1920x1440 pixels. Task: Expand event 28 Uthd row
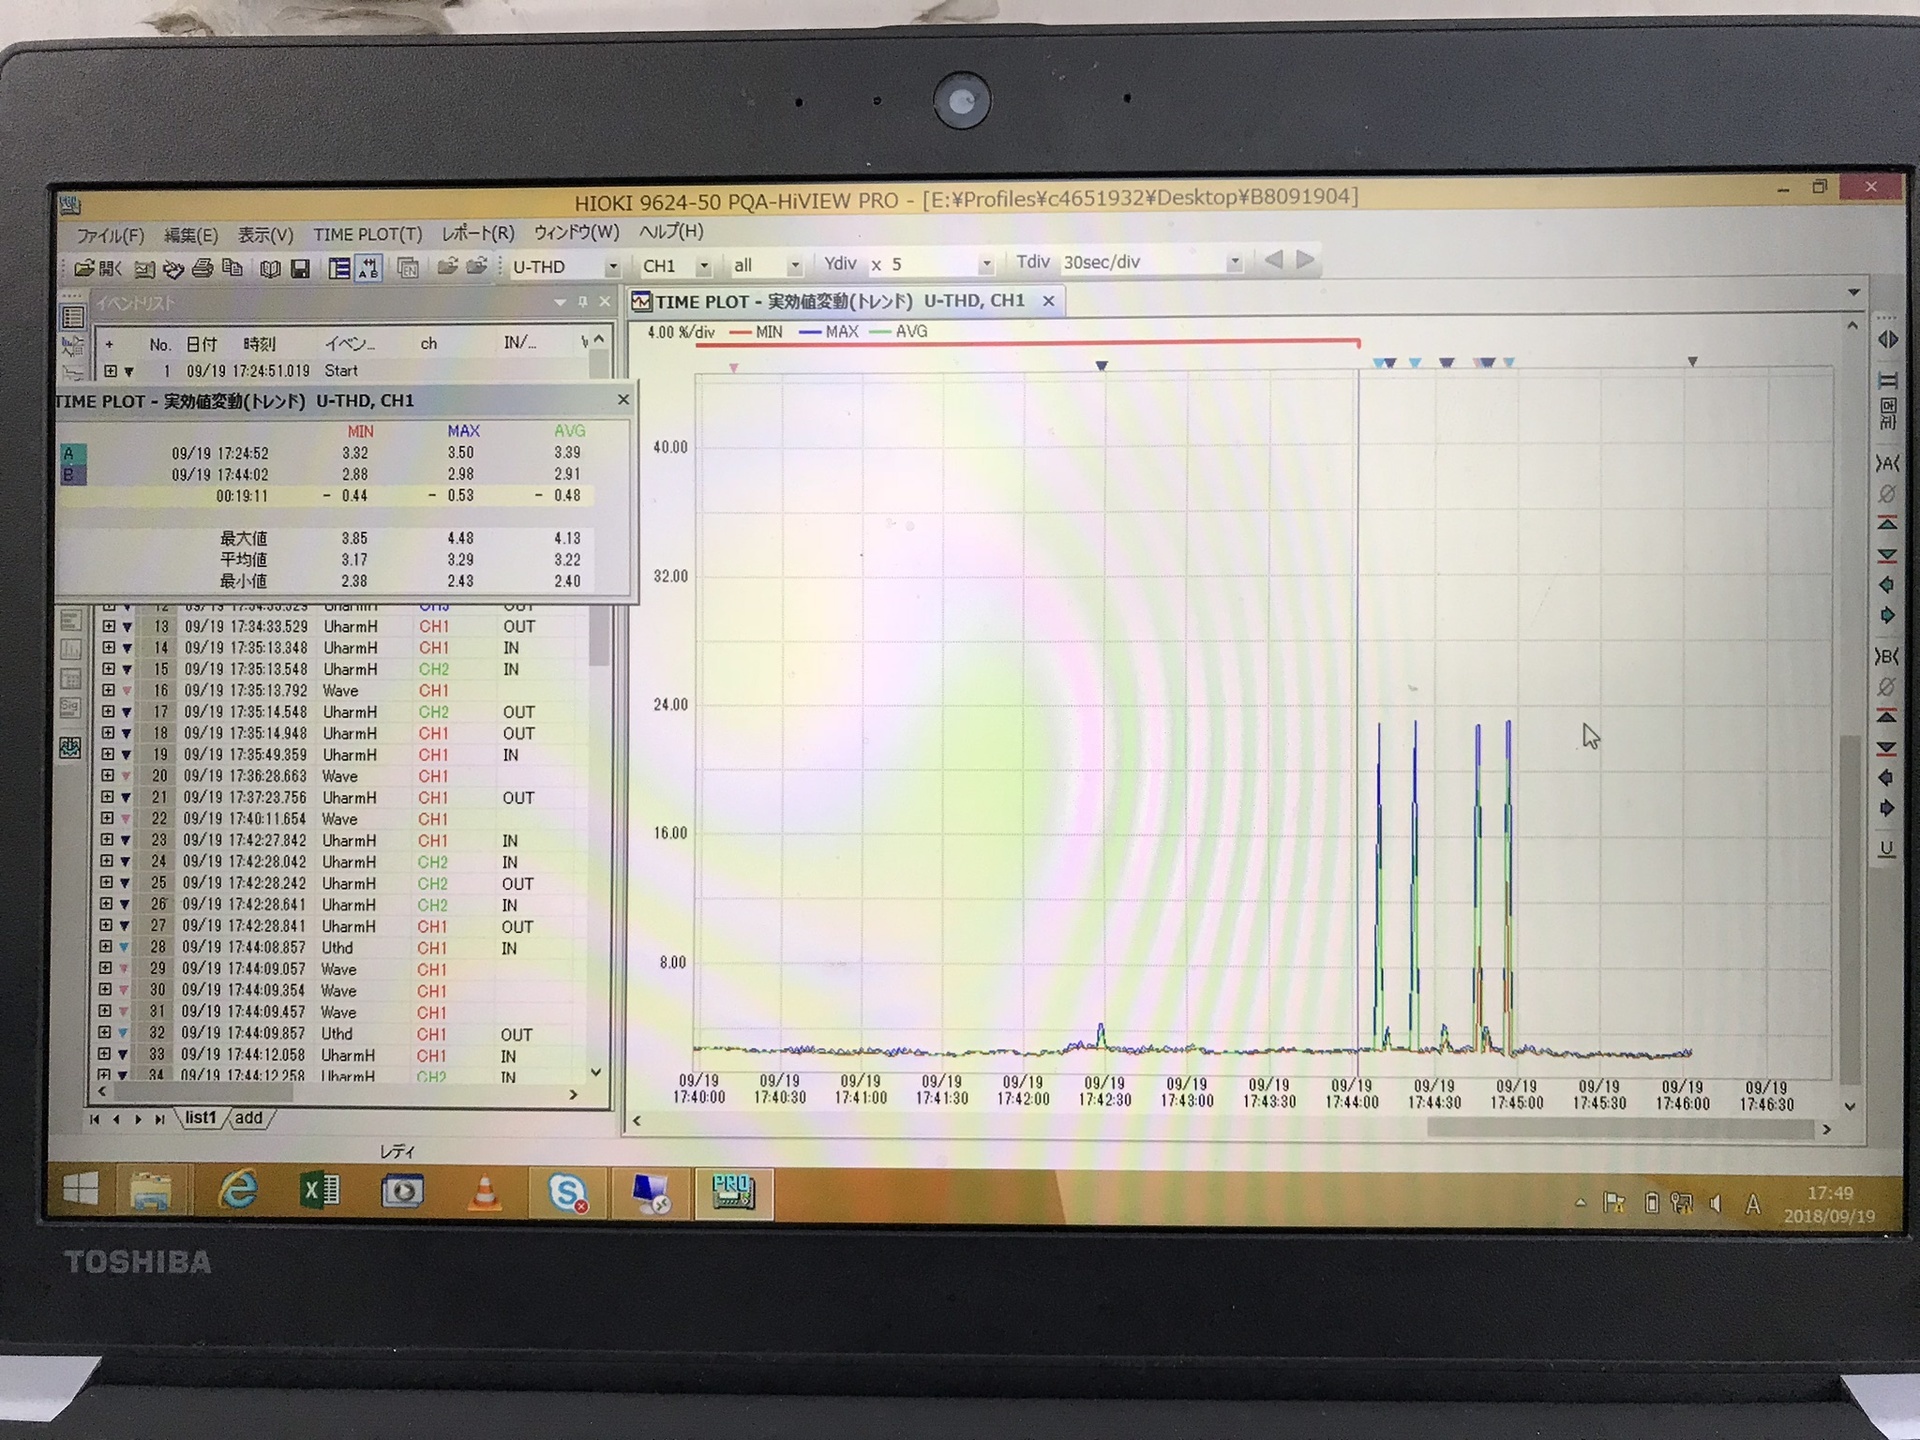click(x=106, y=946)
